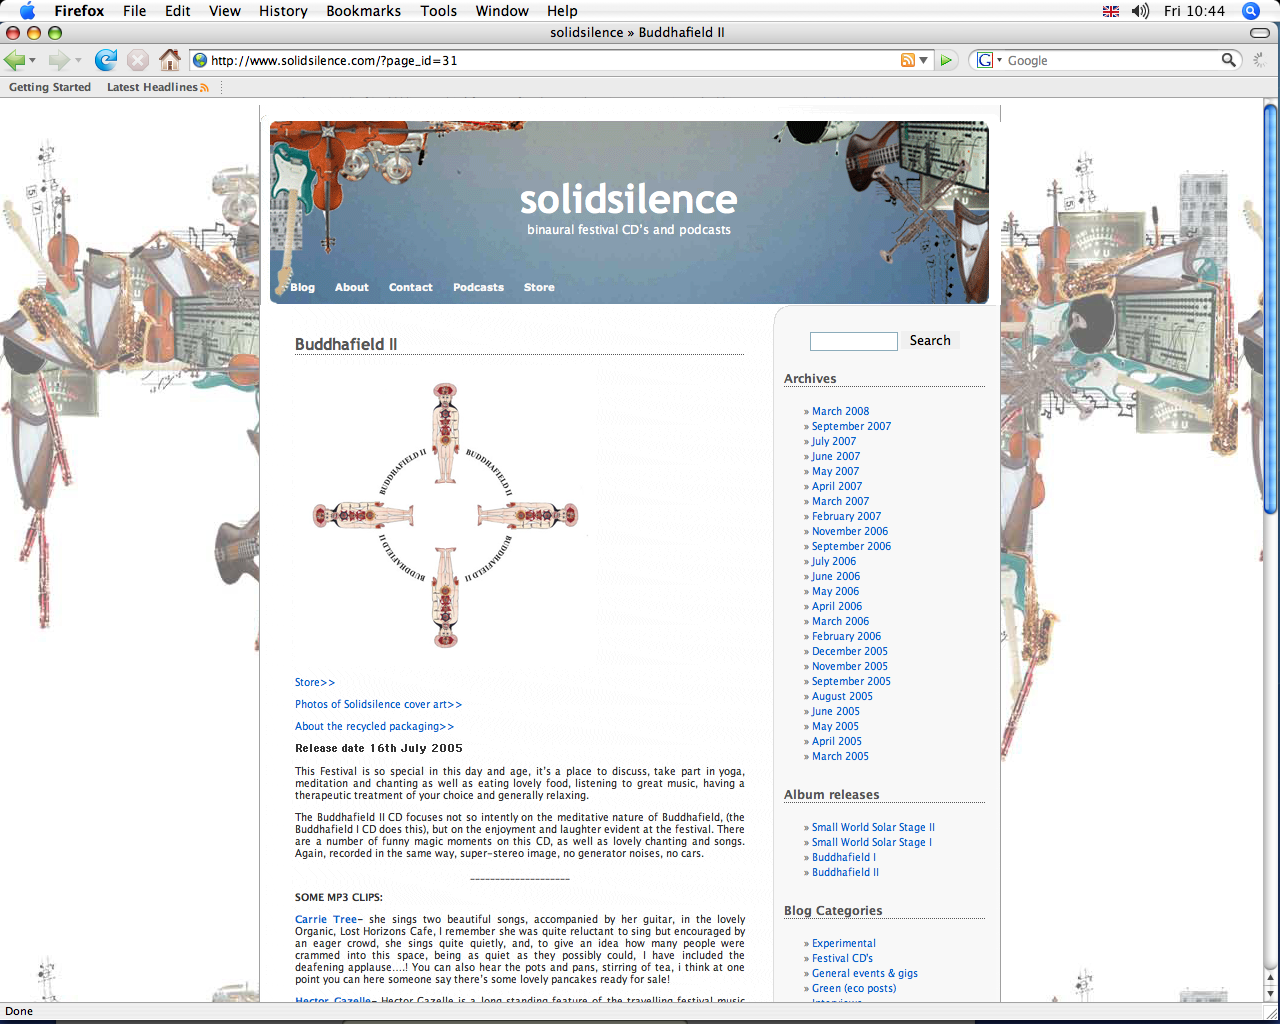This screenshot has height=1024, width=1280.
Task: Click the sidebar Search button
Action: (930, 341)
